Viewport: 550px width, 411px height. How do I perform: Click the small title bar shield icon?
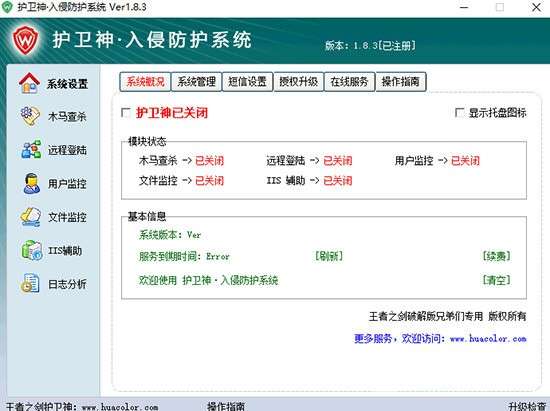coord(7,7)
